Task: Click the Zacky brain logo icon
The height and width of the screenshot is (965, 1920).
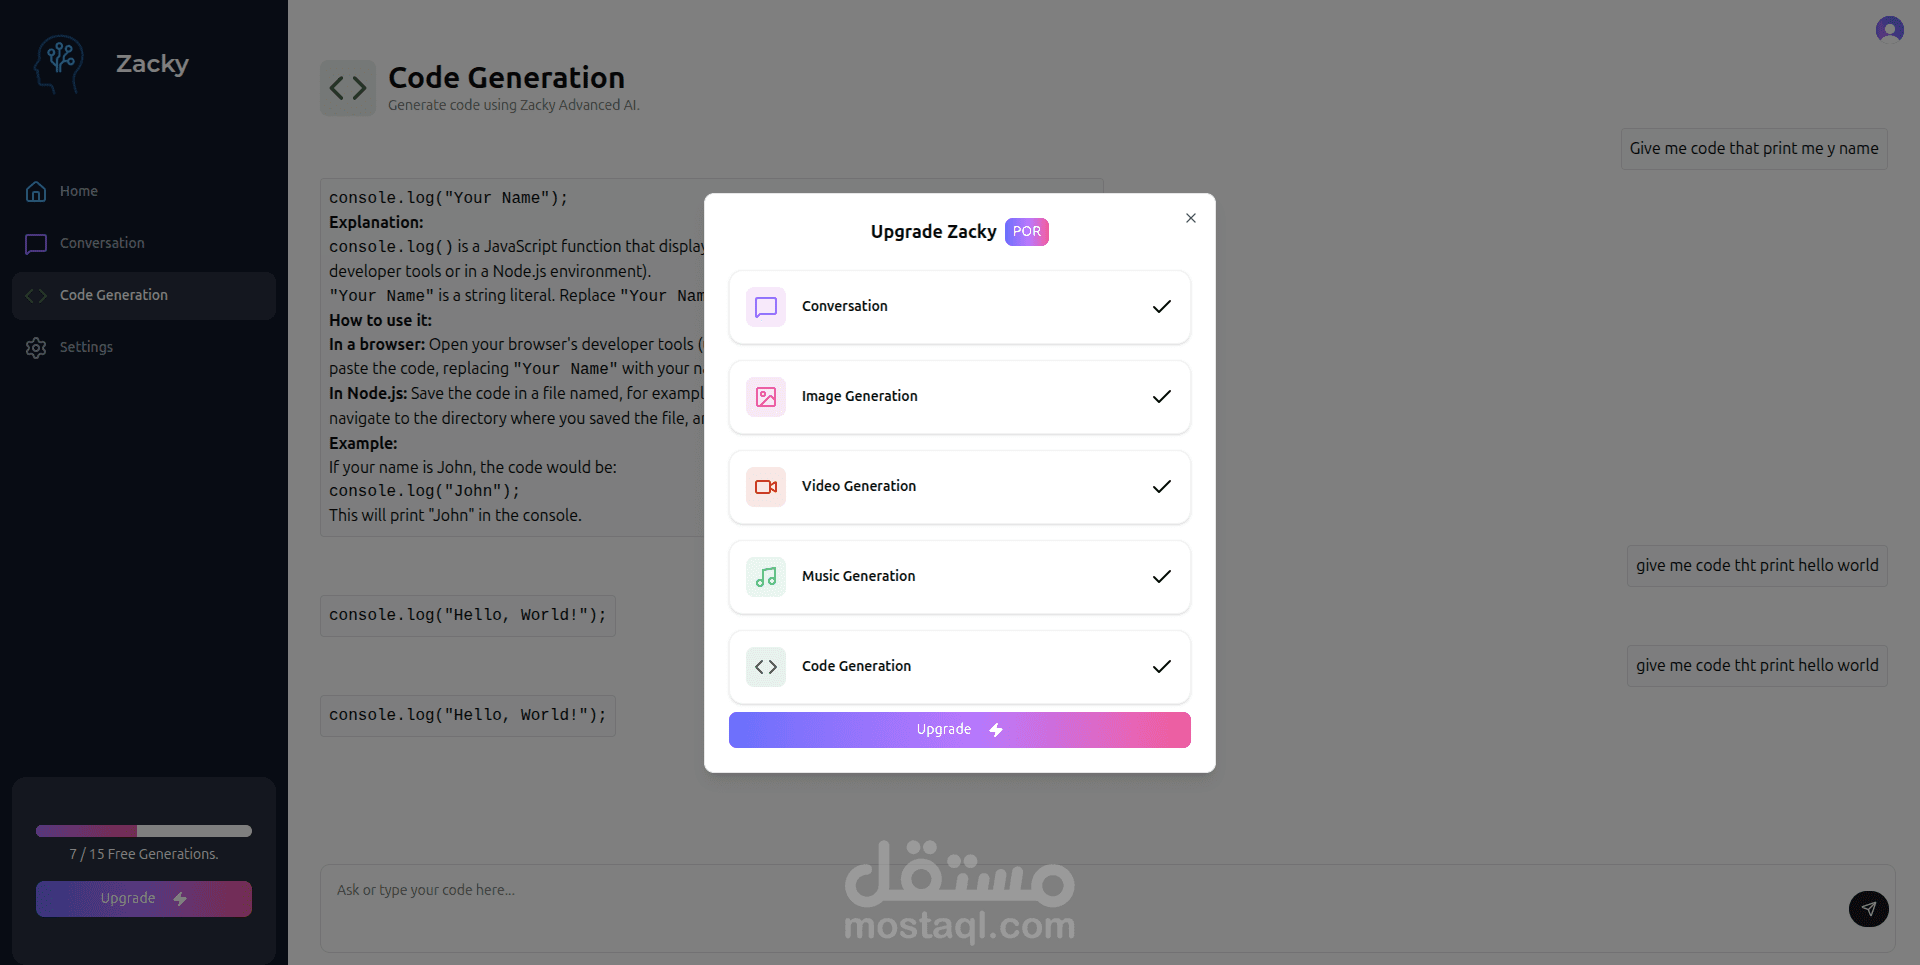Action: pos(59,64)
